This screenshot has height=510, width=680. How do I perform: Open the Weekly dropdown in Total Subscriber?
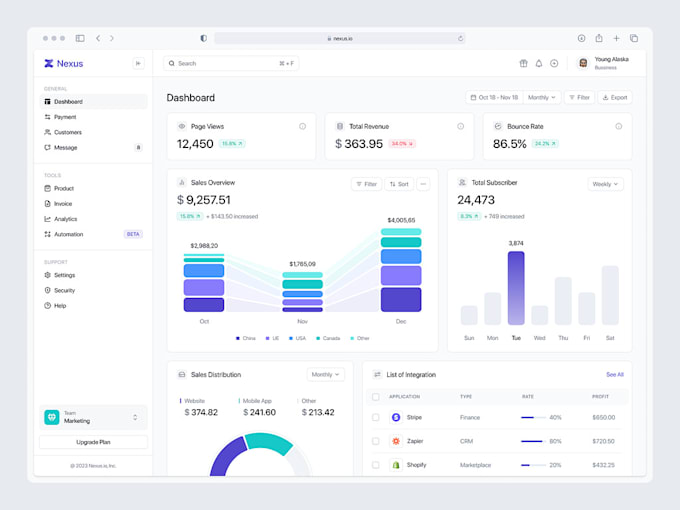point(605,184)
